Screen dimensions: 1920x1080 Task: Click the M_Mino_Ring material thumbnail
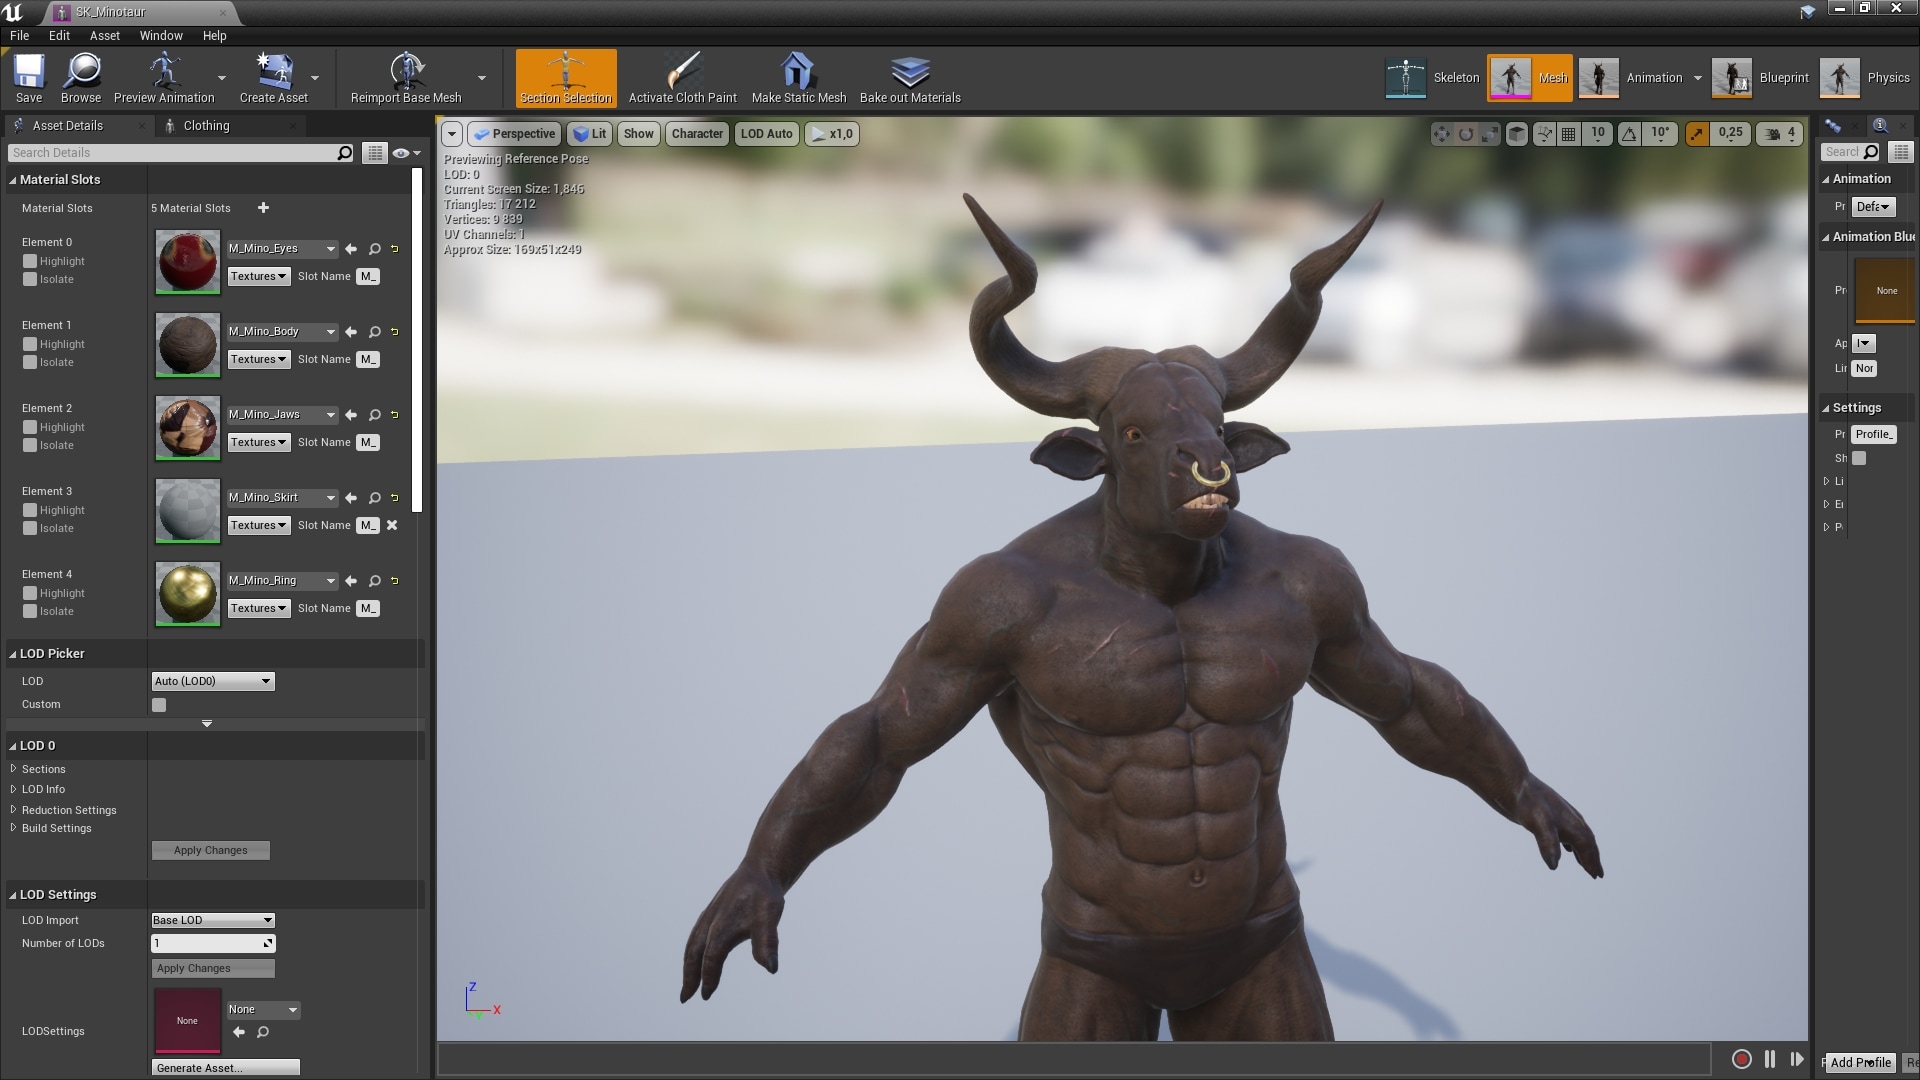(187, 594)
